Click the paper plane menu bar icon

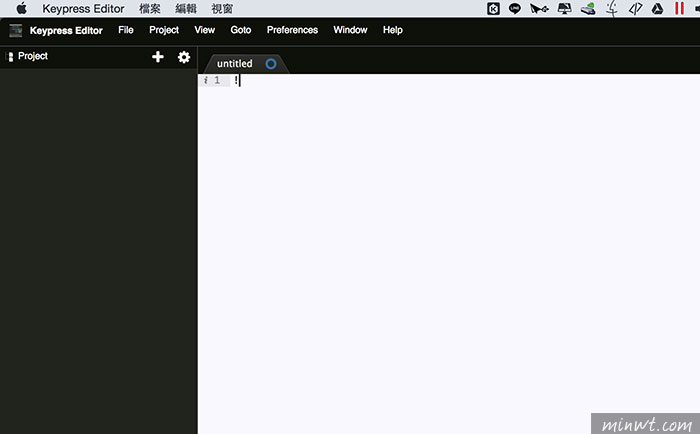(x=539, y=8)
